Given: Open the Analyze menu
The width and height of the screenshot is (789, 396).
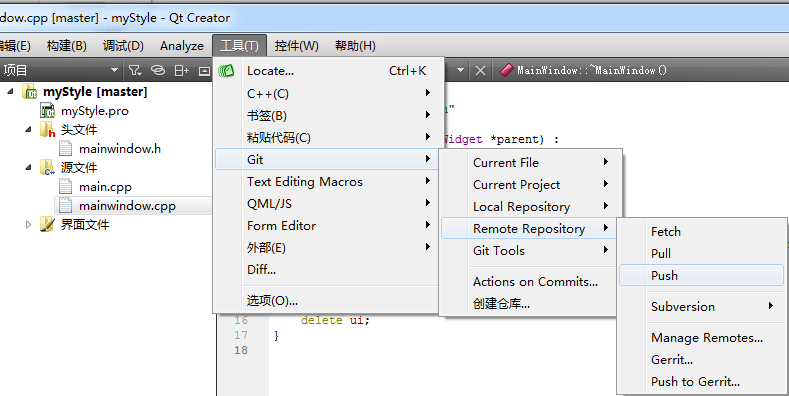Looking at the screenshot, I should tap(182, 46).
